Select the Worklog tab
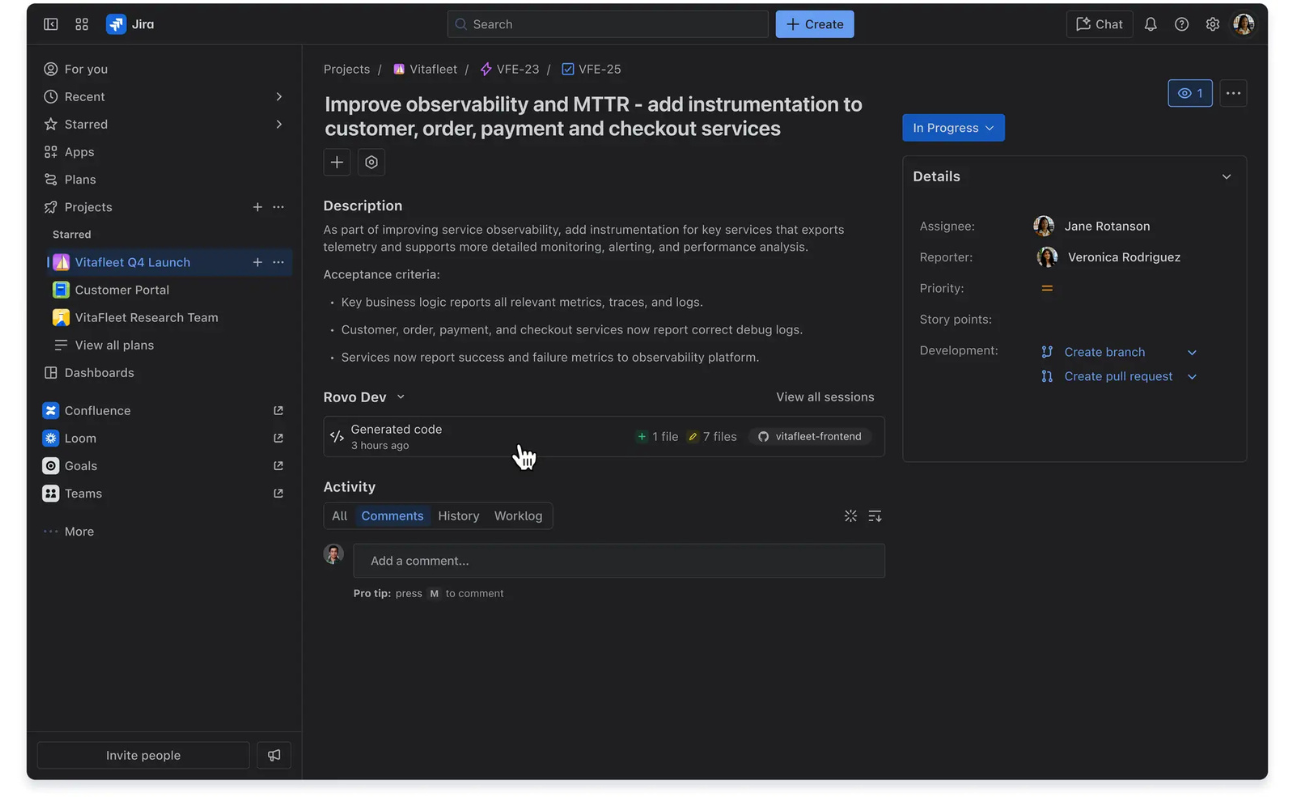 tap(518, 516)
